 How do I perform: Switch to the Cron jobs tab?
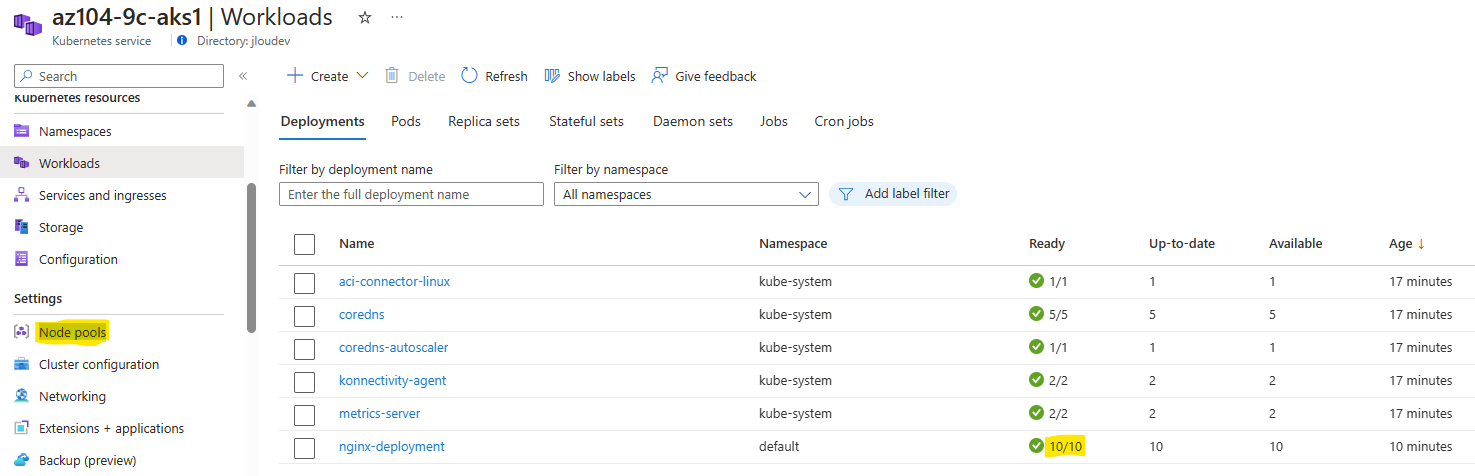(844, 121)
